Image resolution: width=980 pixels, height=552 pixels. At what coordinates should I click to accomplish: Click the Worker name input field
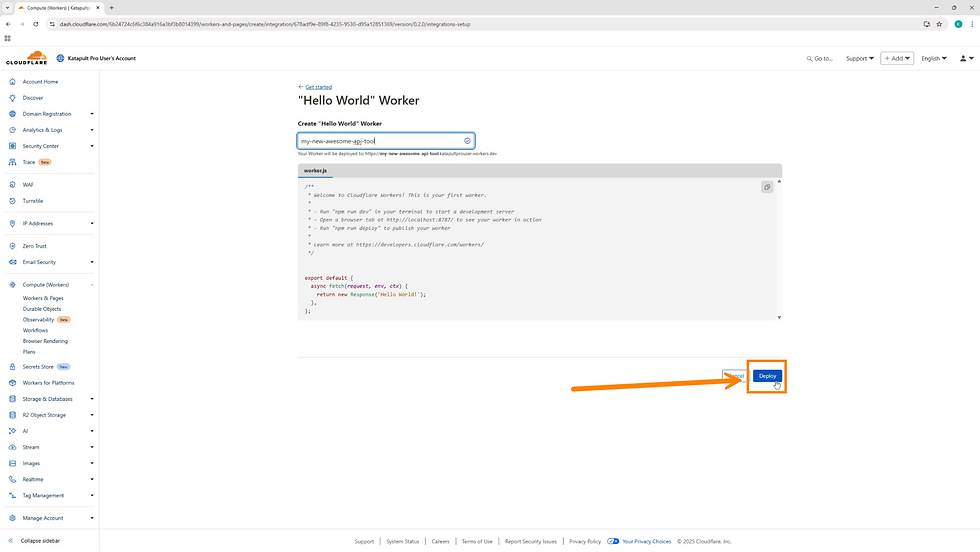point(386,141)
